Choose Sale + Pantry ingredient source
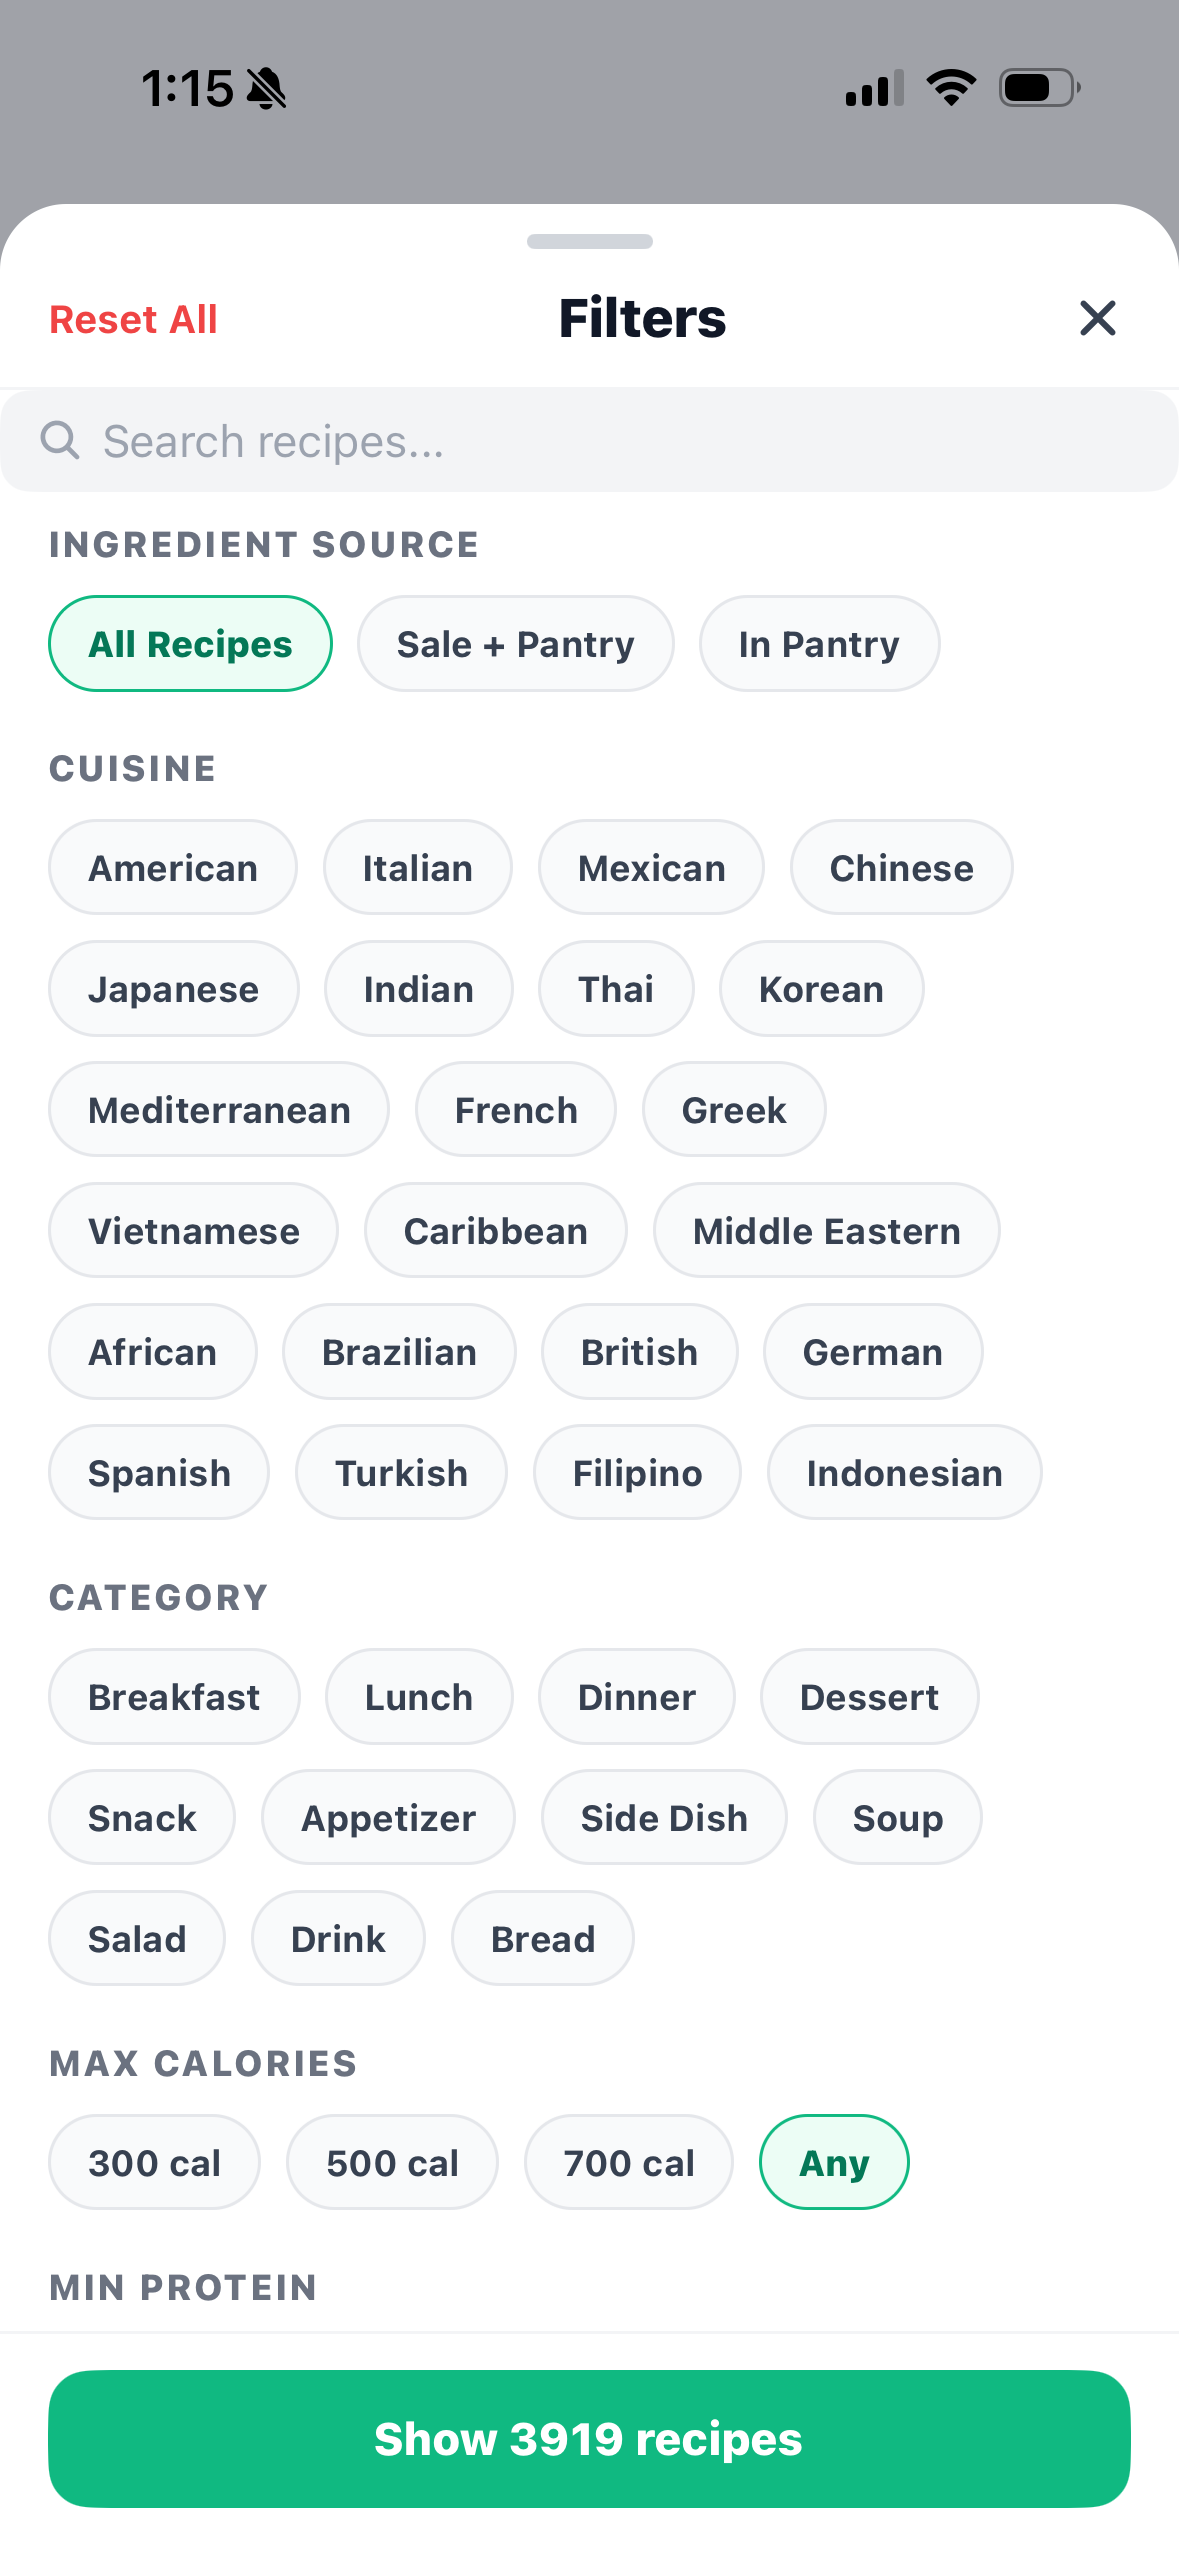 coord(515,644)
